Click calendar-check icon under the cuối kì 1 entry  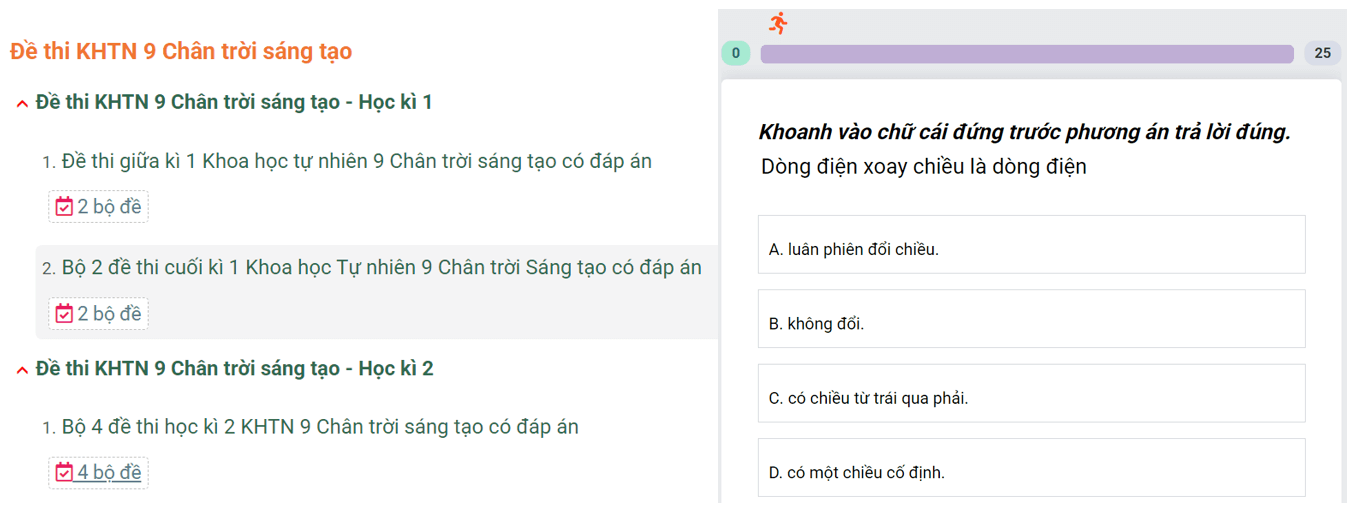(64, 314)
